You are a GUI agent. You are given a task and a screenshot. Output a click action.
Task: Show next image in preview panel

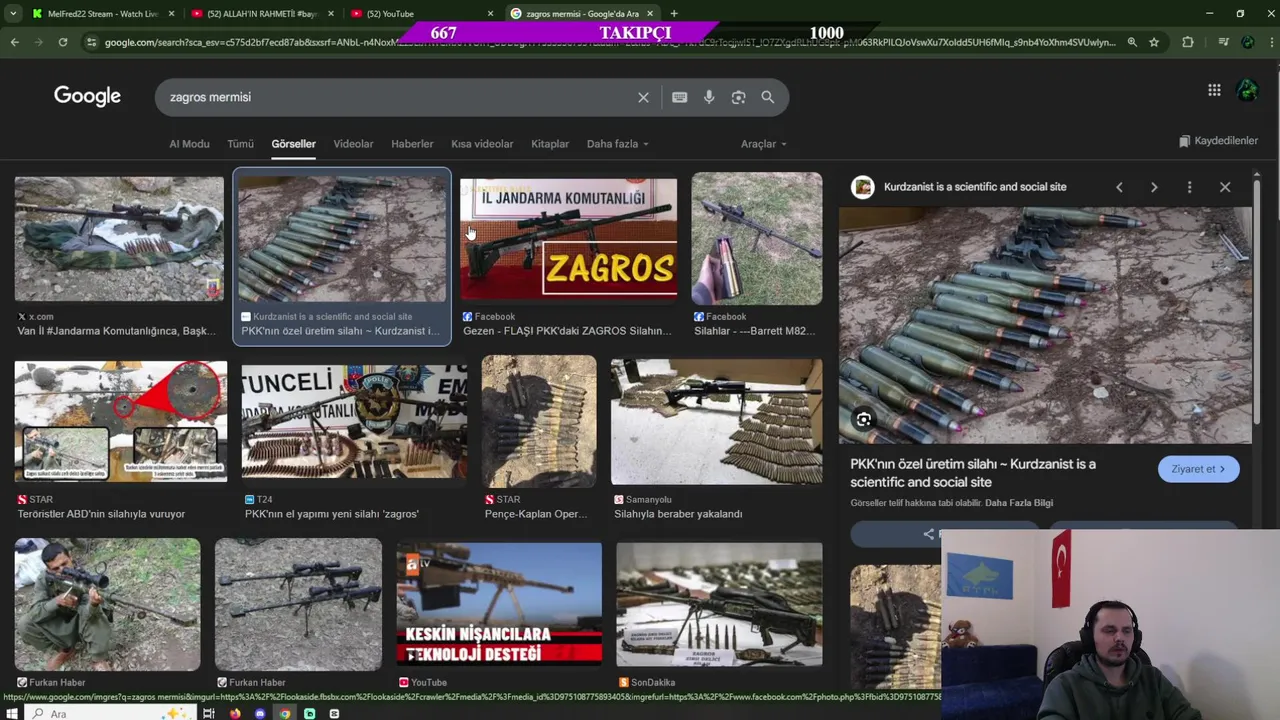[x=1154, y=187]
